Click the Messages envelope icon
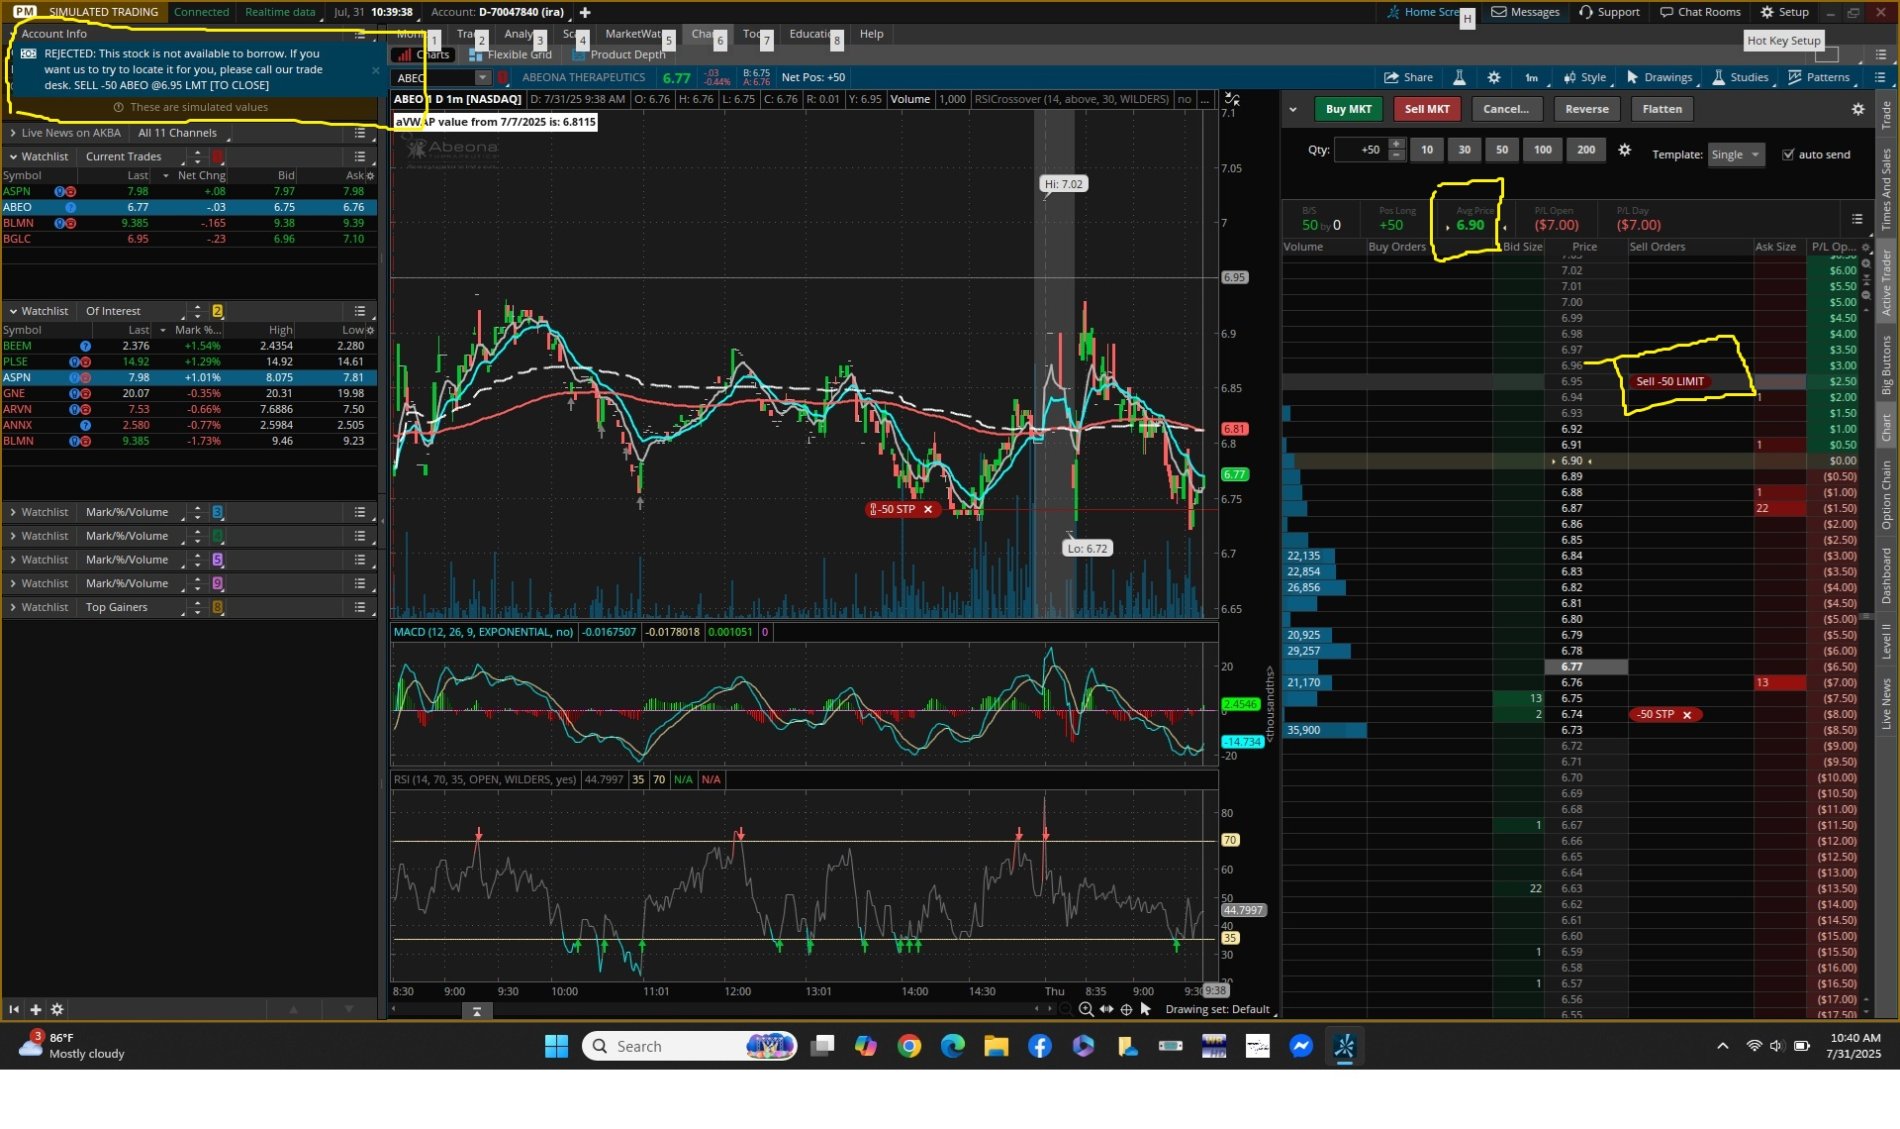Image resolution: width=1900 pixels, height=1129 pixels. (x=1499, y=12)
